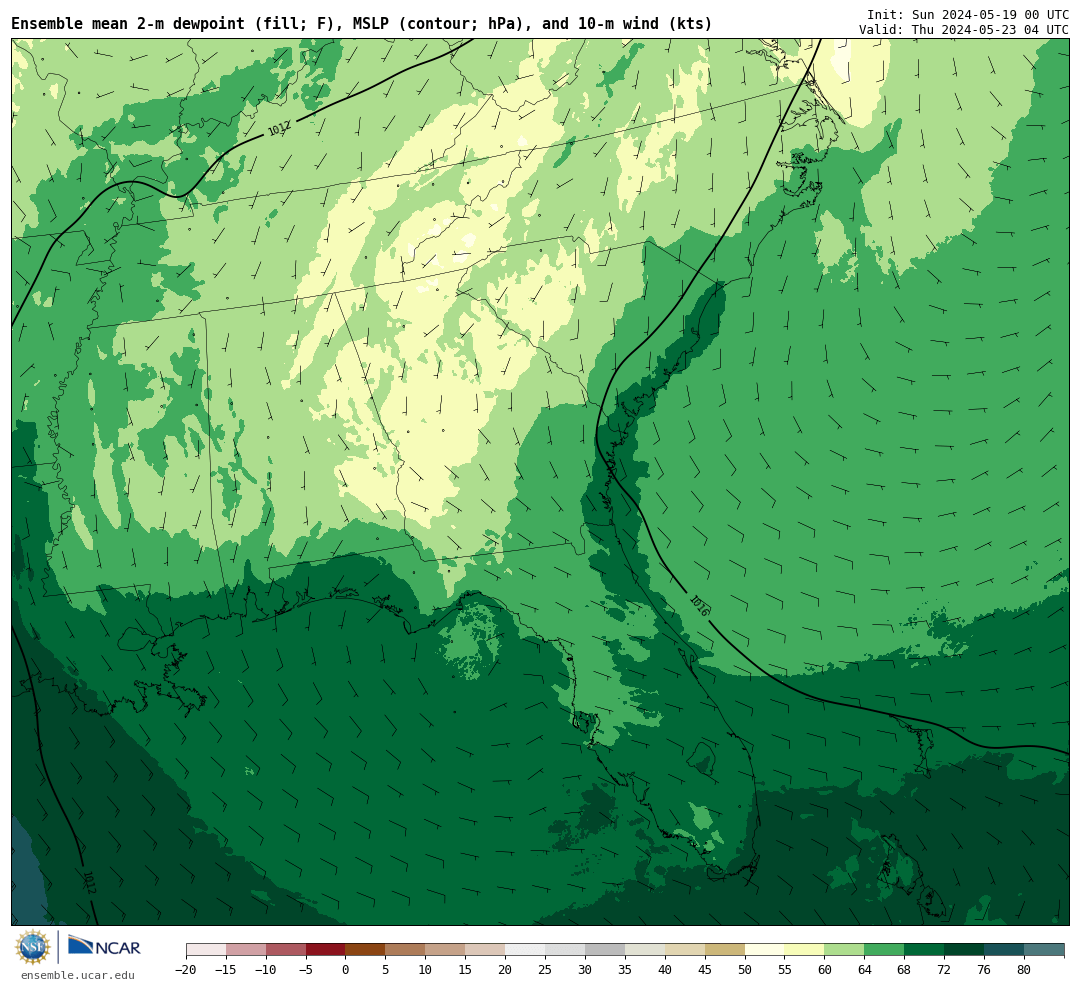This screenshot has width=1080, height=988.
Task: Click the colorbar swatch between 68 and 72
Action: click(x=924, y=950)
